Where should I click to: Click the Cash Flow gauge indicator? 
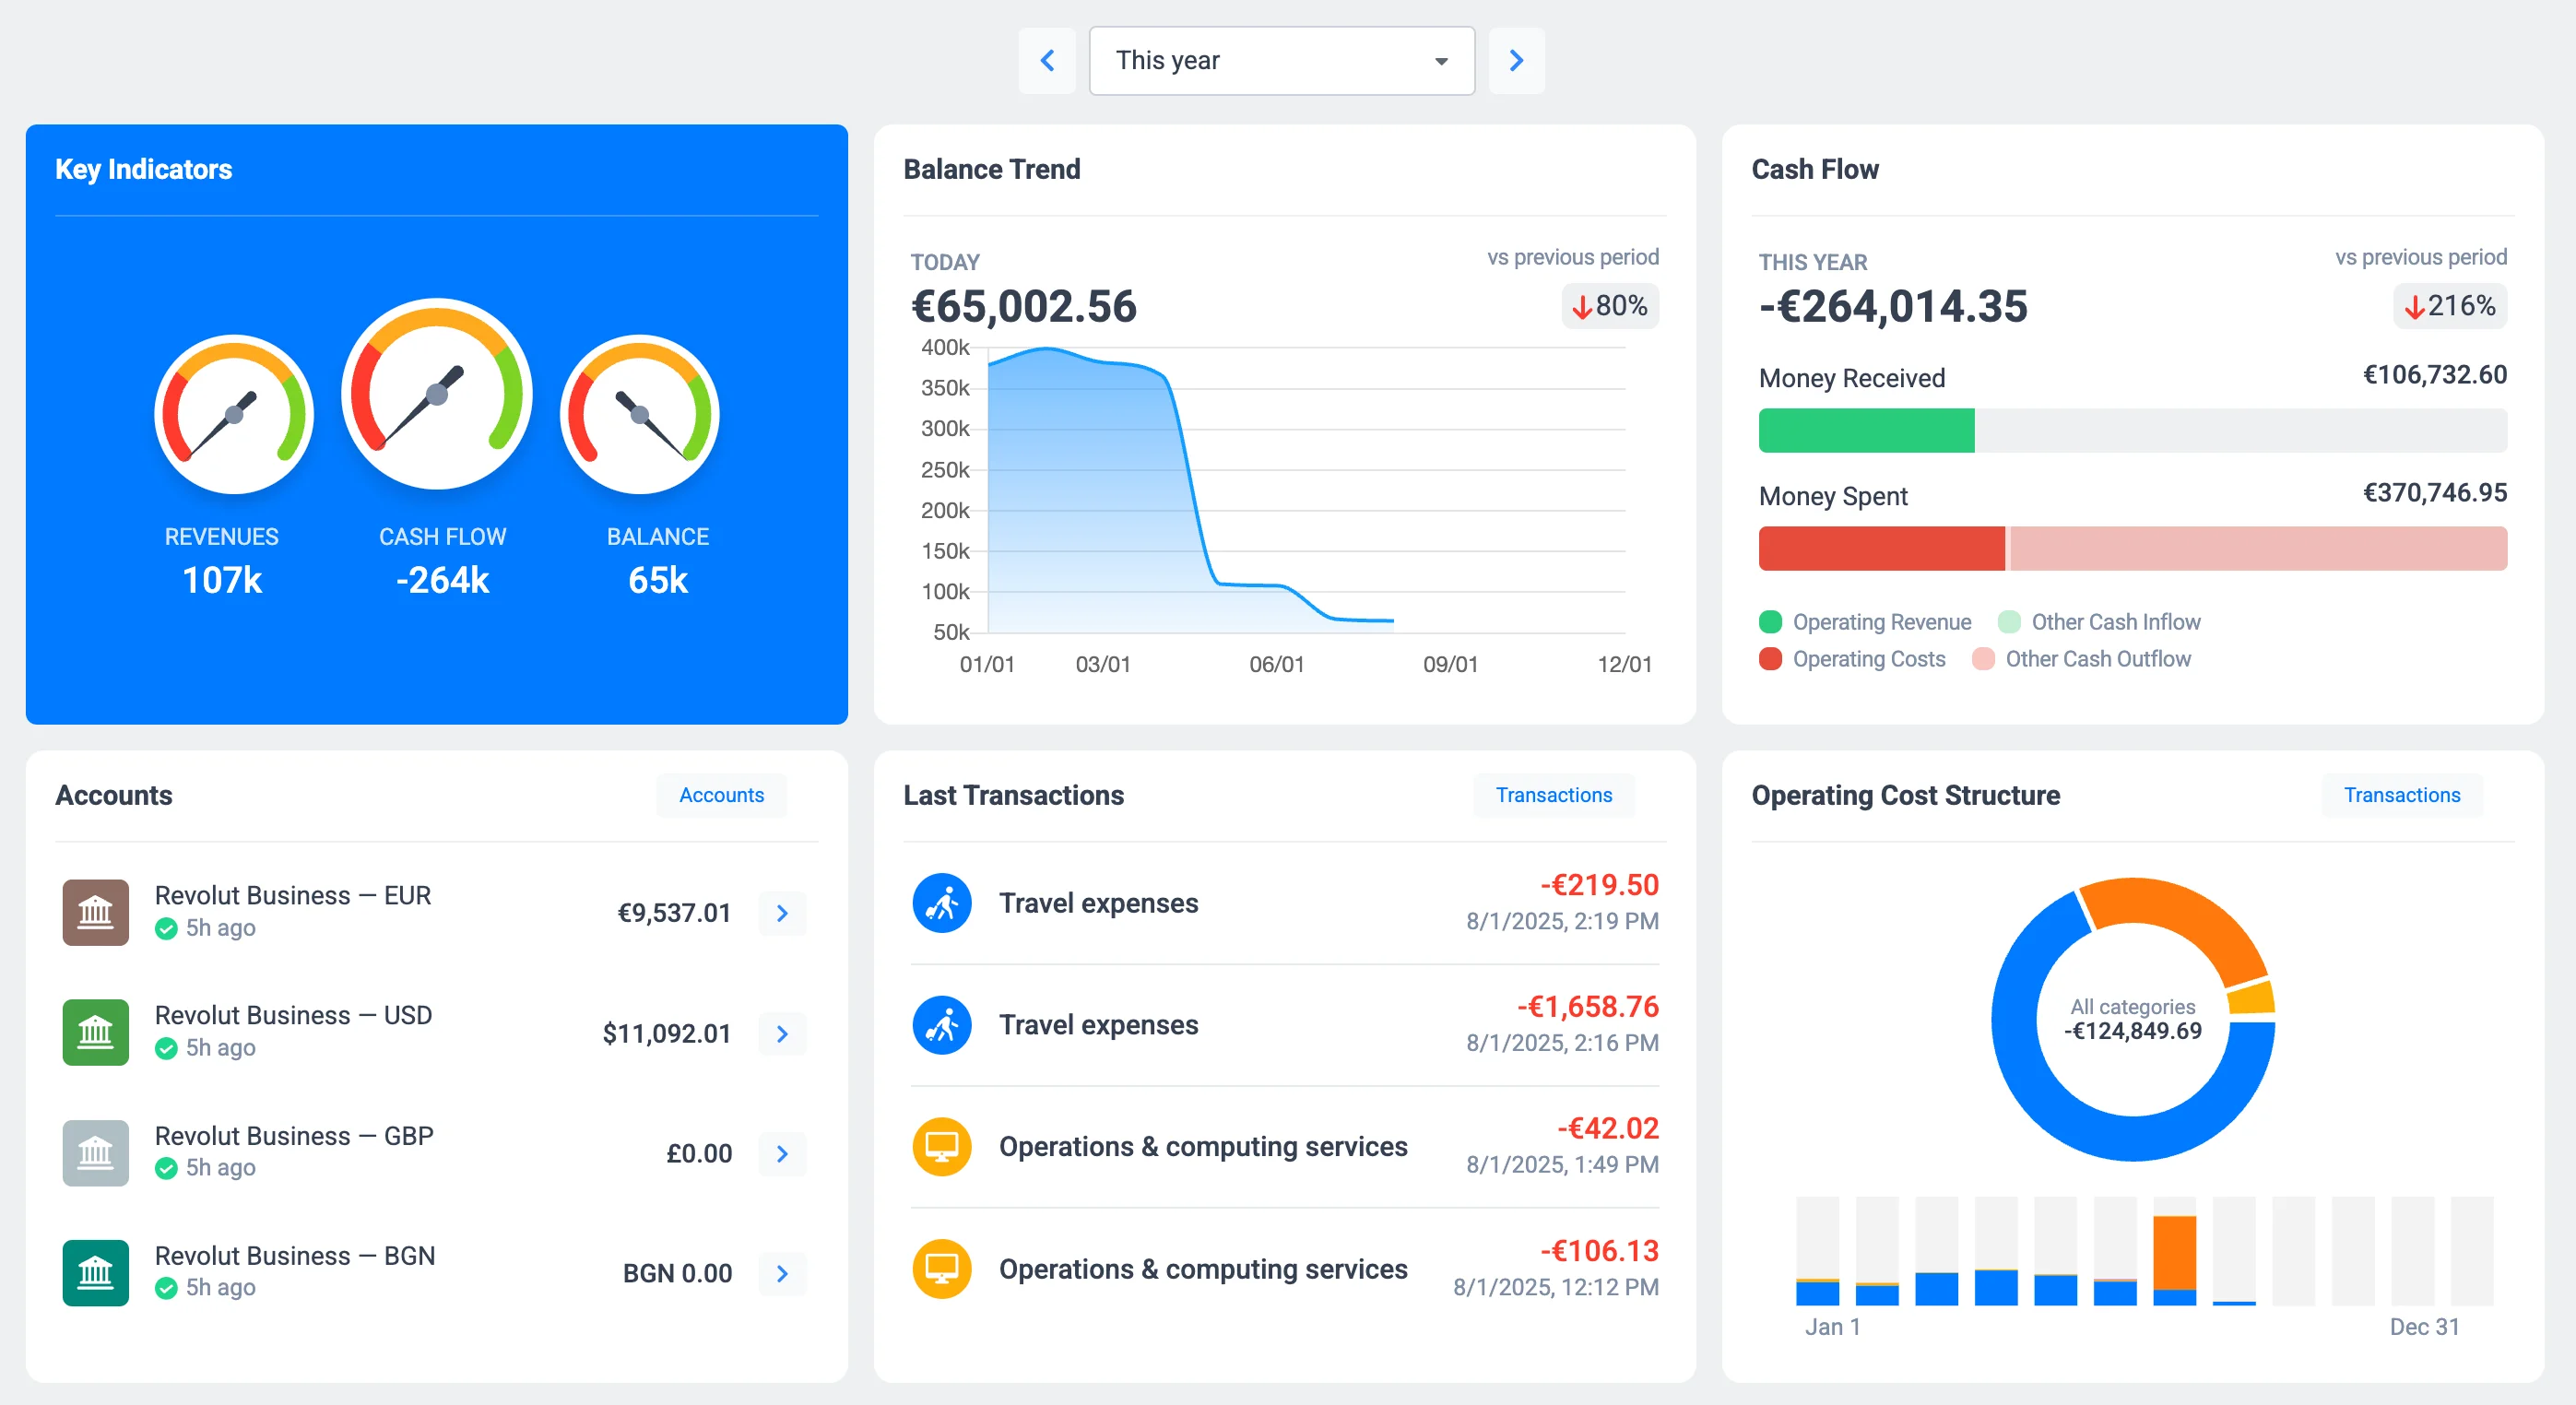coord(437,393)
